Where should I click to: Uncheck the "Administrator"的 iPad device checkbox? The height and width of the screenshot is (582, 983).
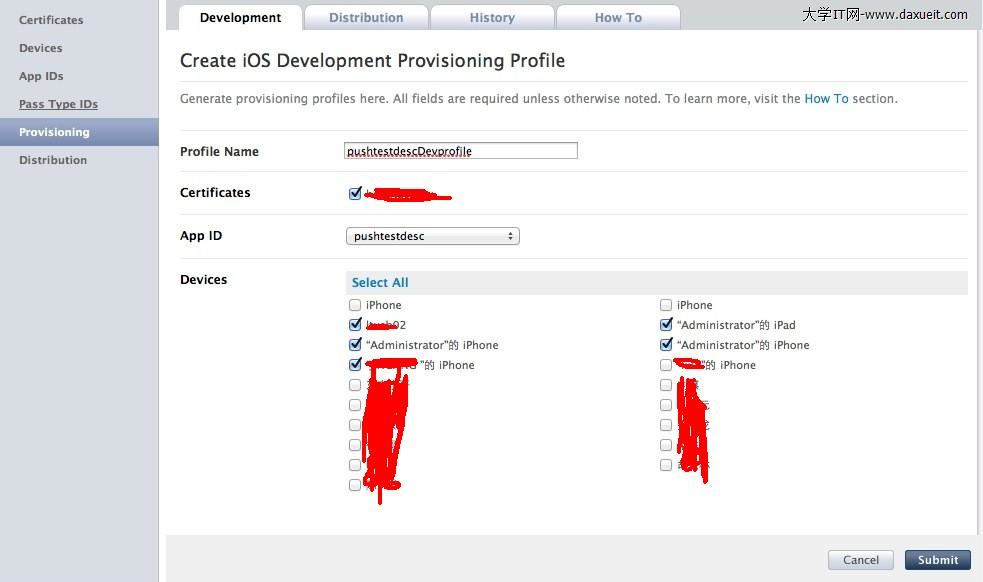(666, 325)
